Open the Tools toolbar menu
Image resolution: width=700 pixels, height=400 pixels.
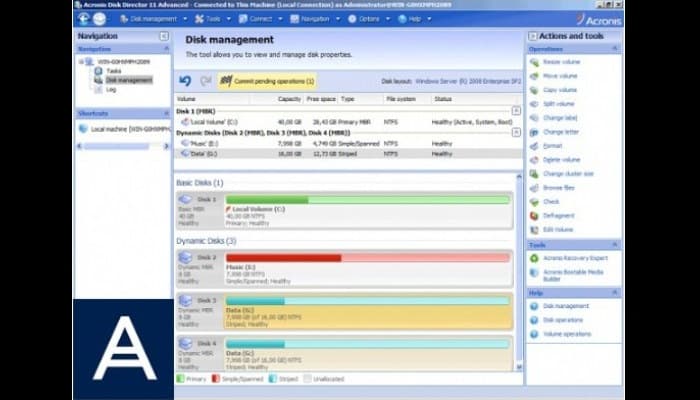pos(213,19)
